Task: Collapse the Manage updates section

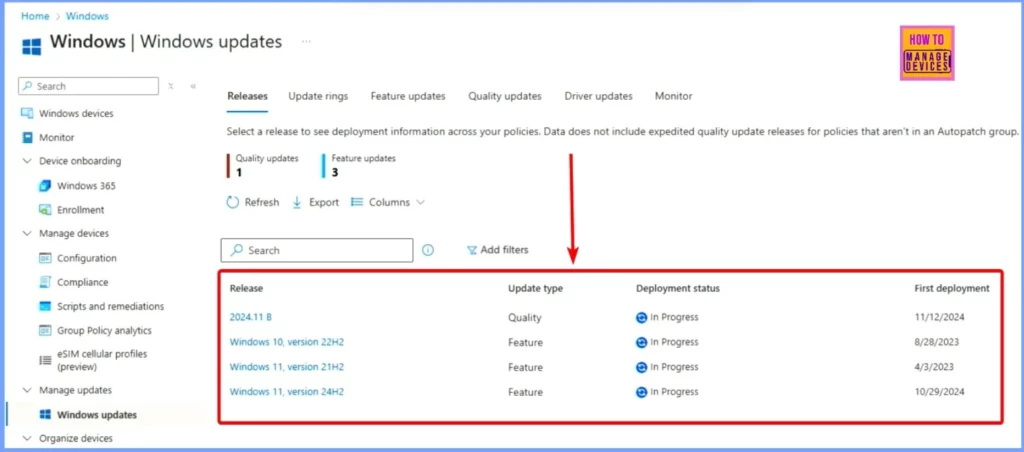Action: tap(27, 390)
